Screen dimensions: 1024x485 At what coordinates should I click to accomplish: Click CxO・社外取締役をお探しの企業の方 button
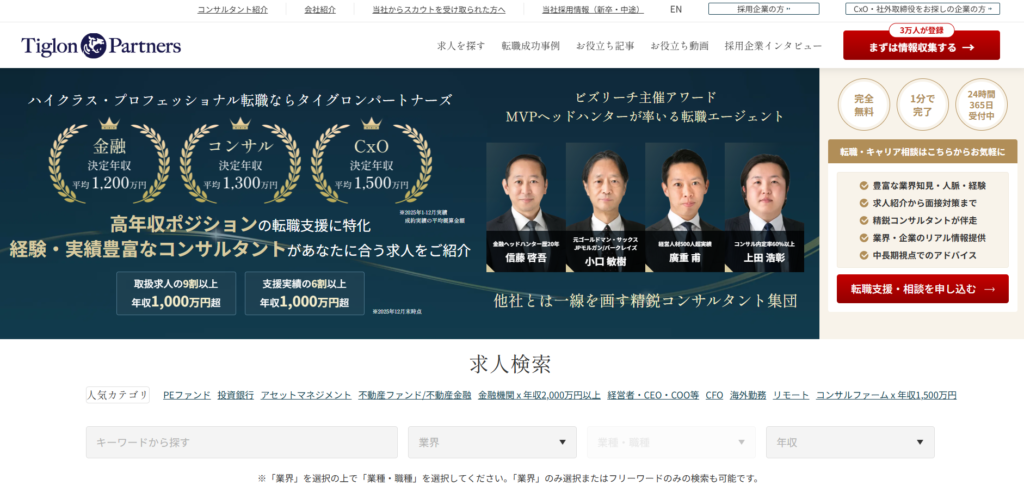(922, 9)
